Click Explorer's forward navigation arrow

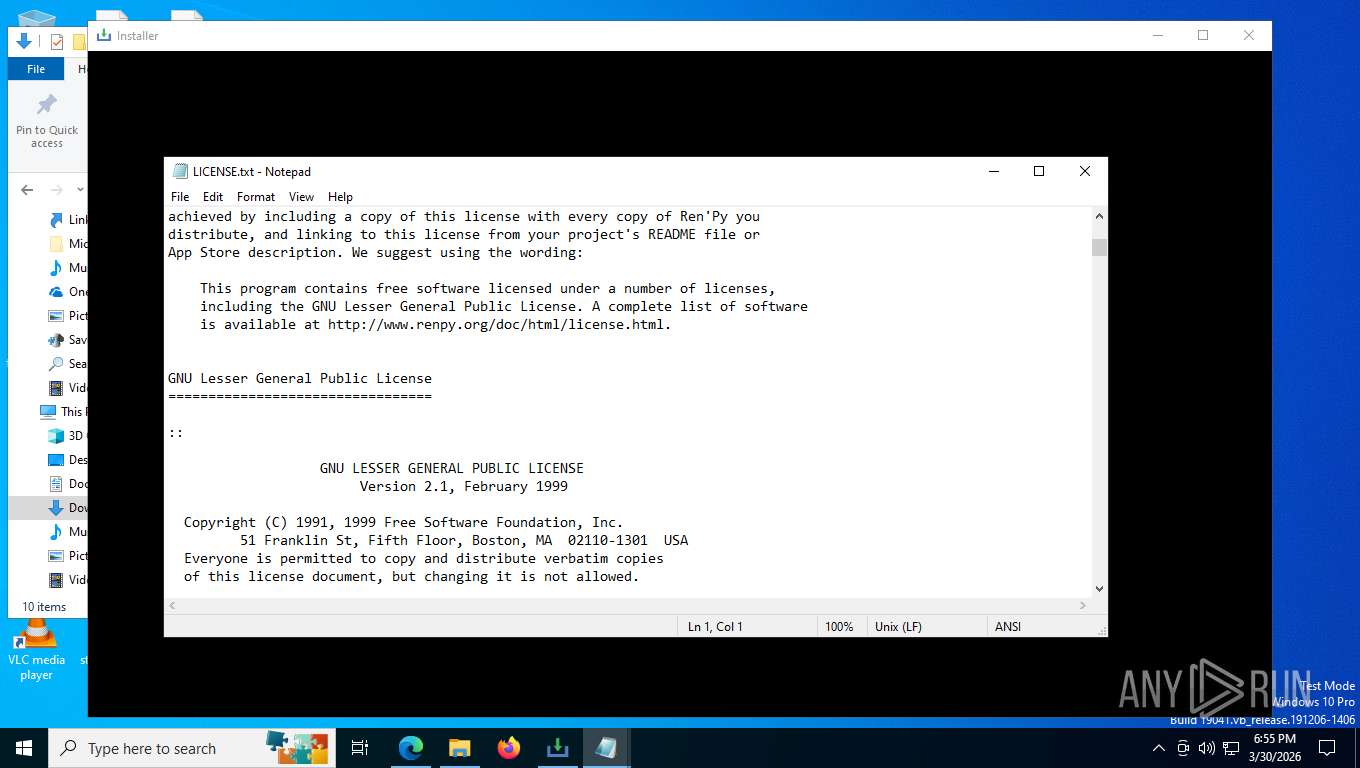click(x=57, y=189)
